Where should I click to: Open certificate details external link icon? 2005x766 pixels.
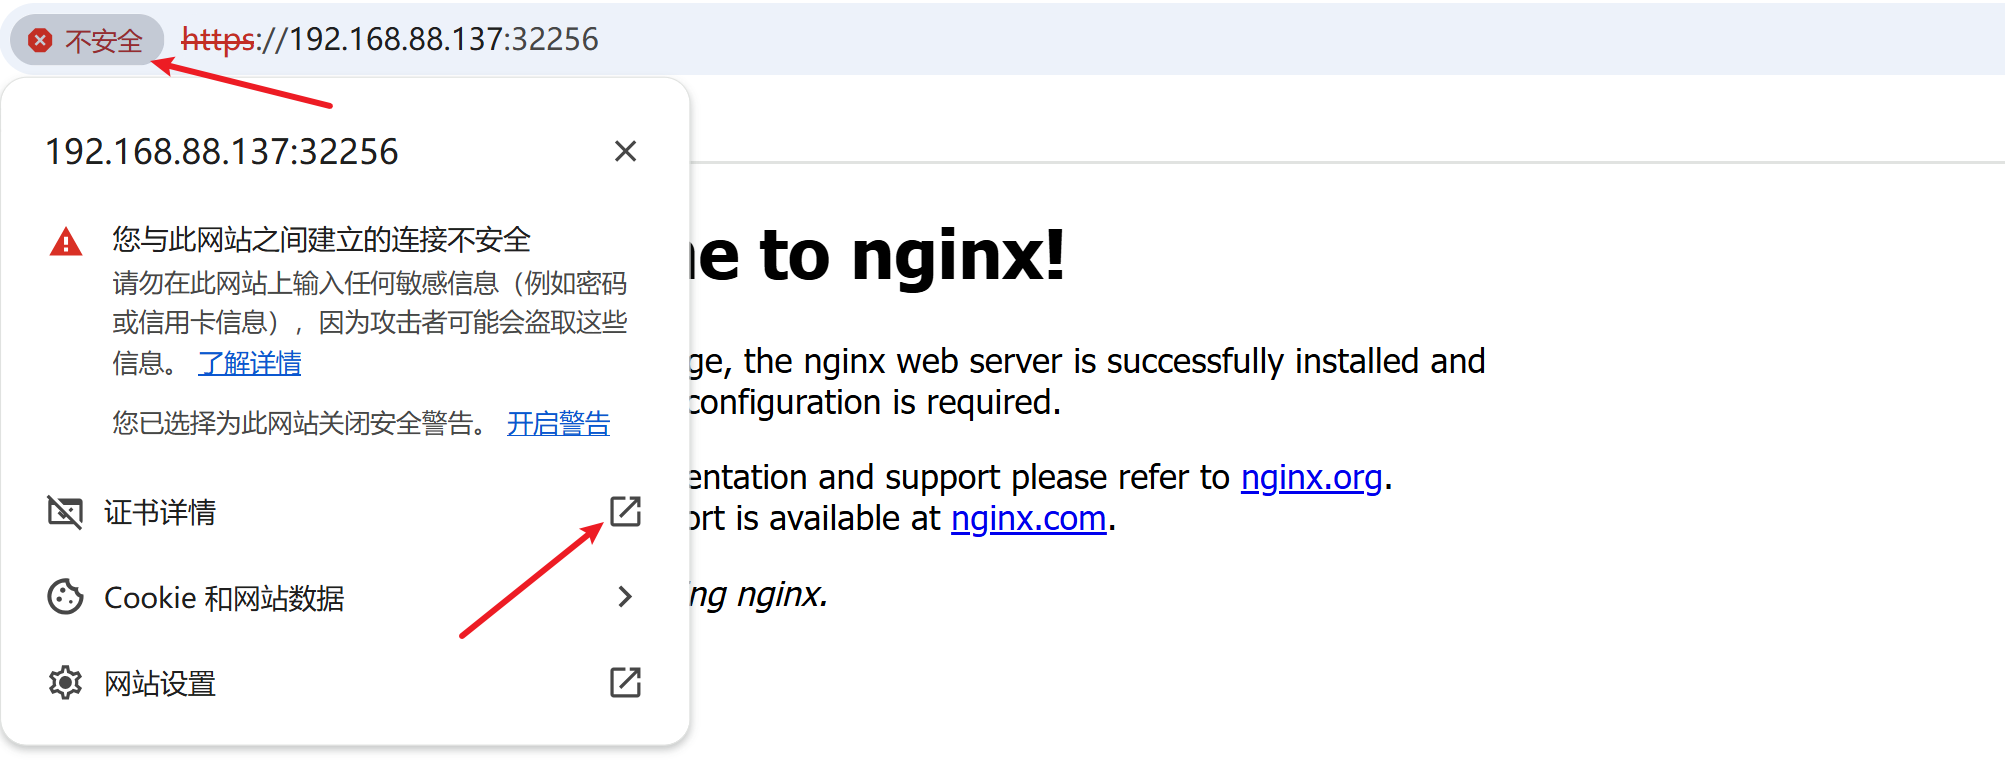click(x=625, y=511)
